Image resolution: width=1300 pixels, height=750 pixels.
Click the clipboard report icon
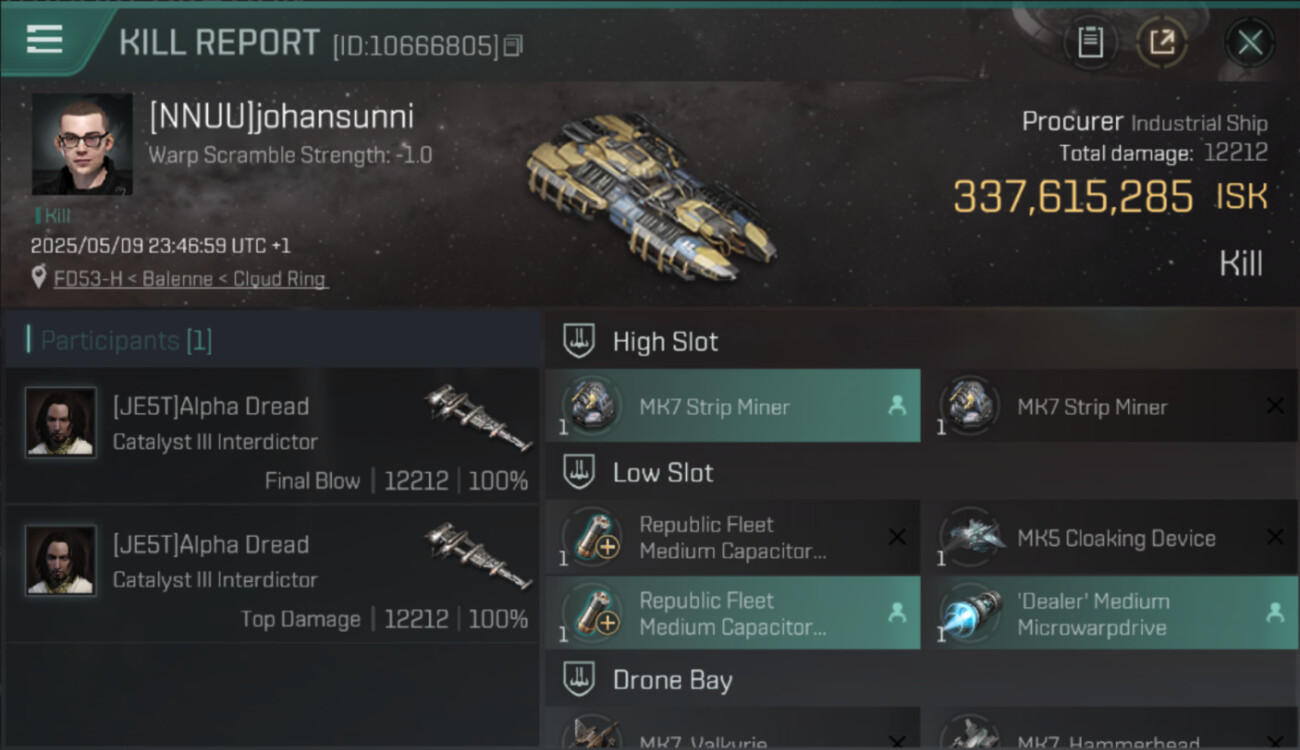[x=1090, y=42]
